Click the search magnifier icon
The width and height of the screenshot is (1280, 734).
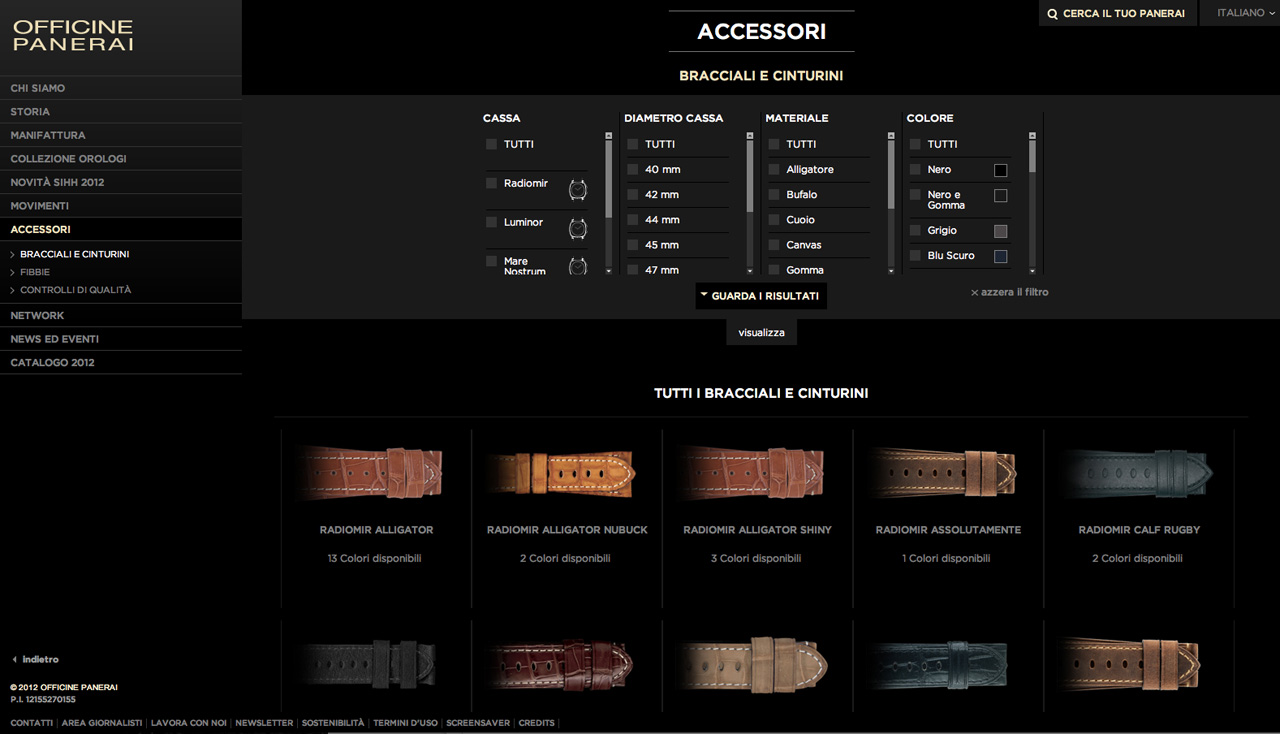(x=1052, y=14)
